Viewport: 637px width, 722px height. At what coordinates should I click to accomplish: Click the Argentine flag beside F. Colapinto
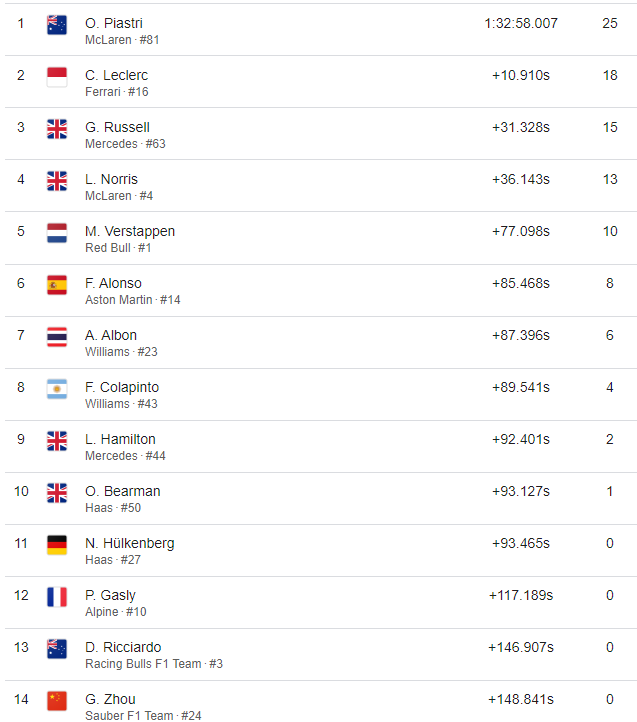click(x=57, y=389)
